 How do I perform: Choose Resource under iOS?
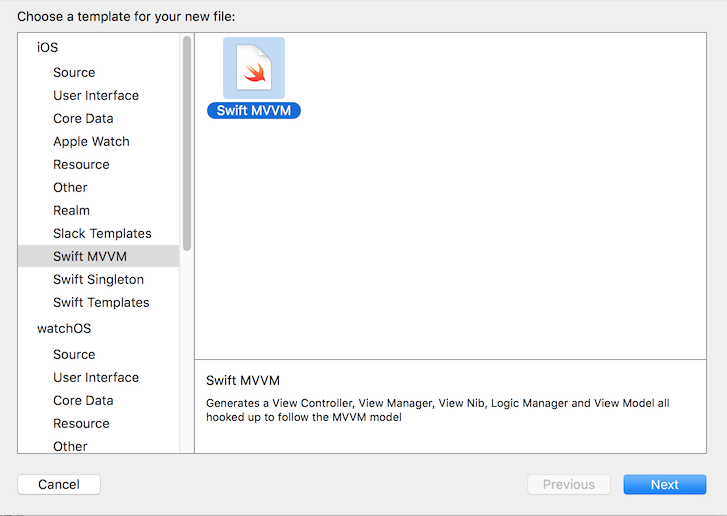pos(81,165)
